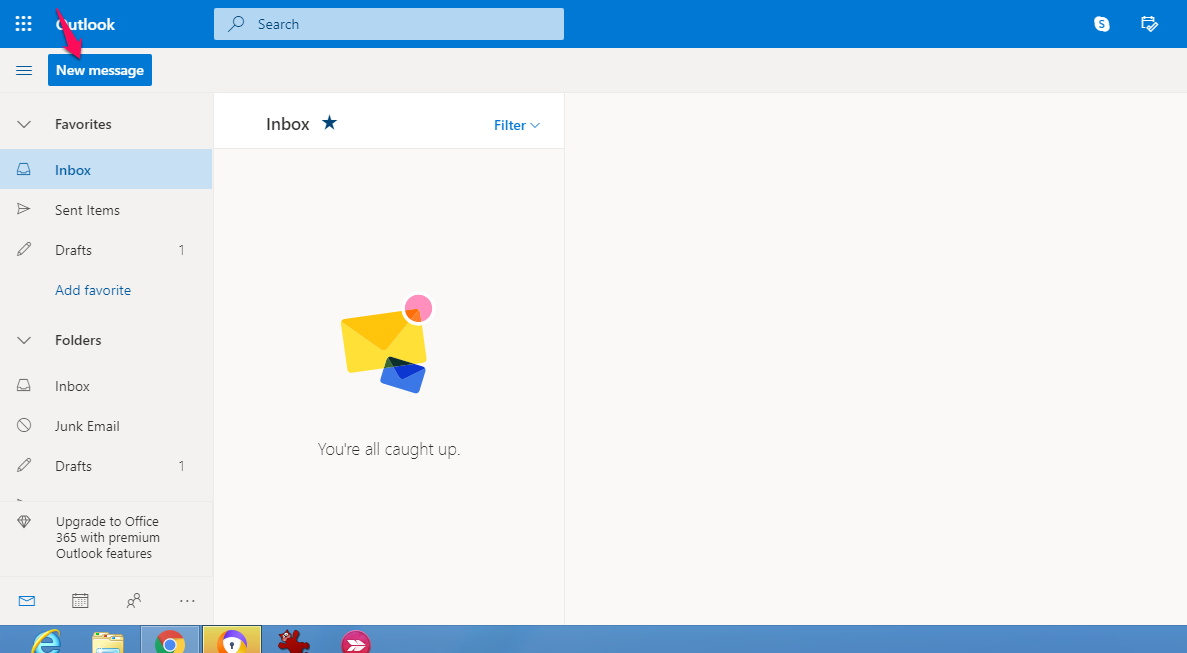Open Skype from the header
The image size is (1187, 653).
click(1101, 23)
